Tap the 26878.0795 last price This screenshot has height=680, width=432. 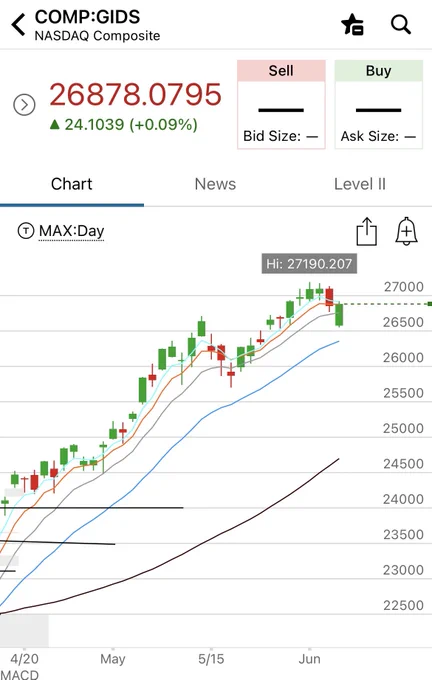[135, 94]
